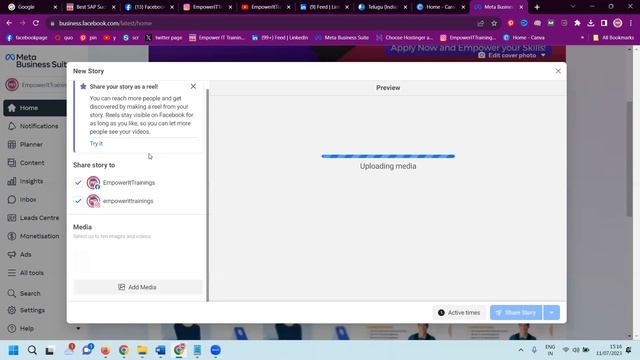Click the page vertical scrollbar
Screen dimensions: 640x360
(x=630, y=158)
